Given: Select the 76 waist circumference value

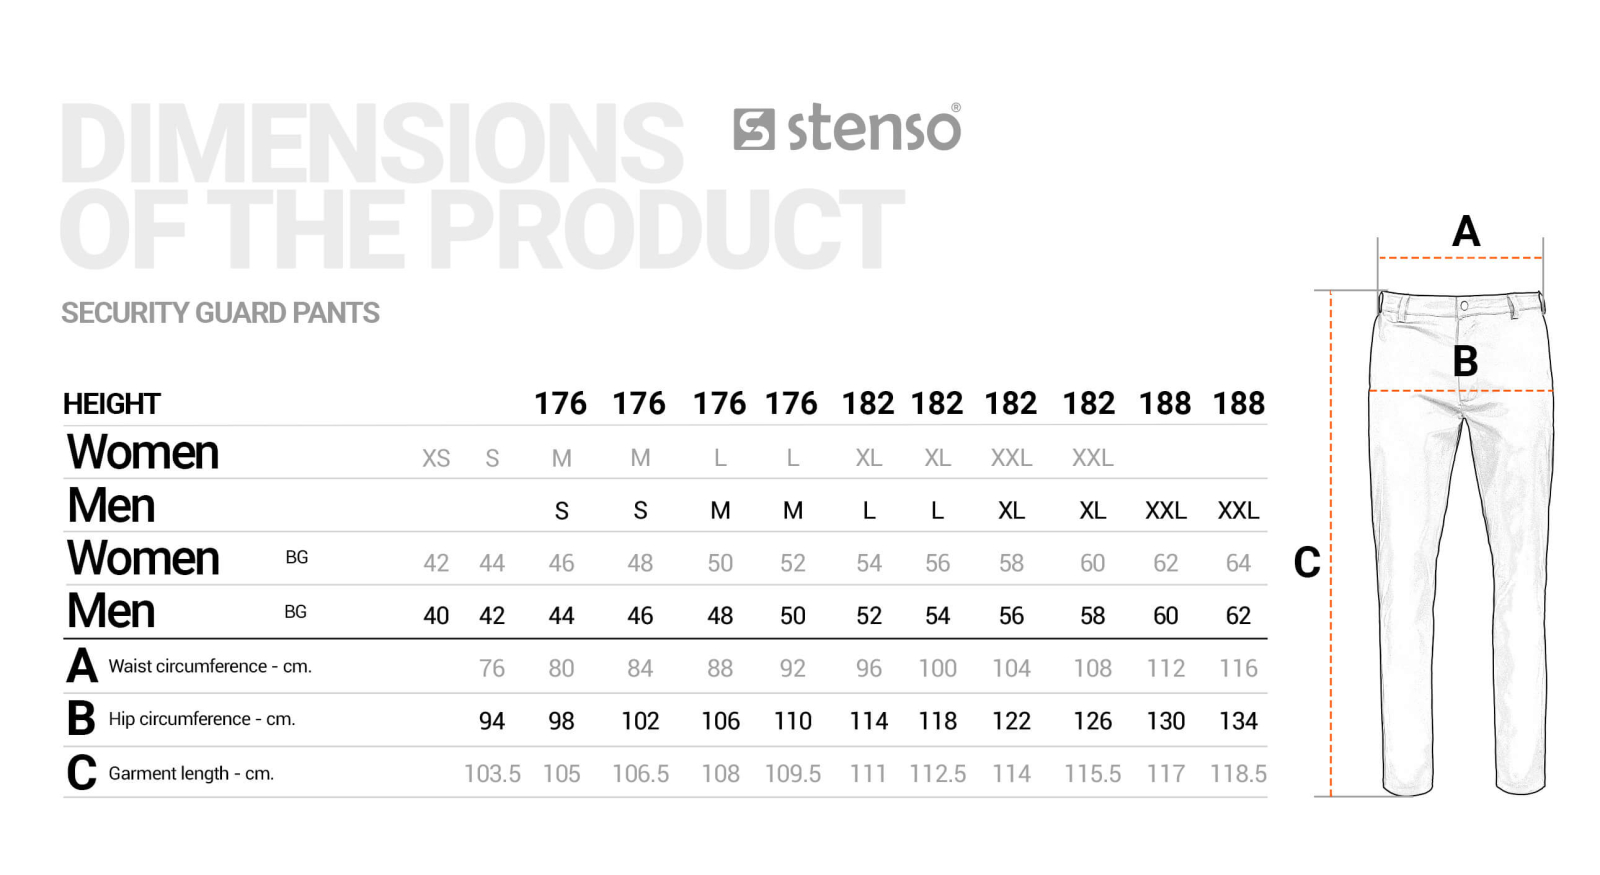Looking at the screenshot, I should coord(492,668).
